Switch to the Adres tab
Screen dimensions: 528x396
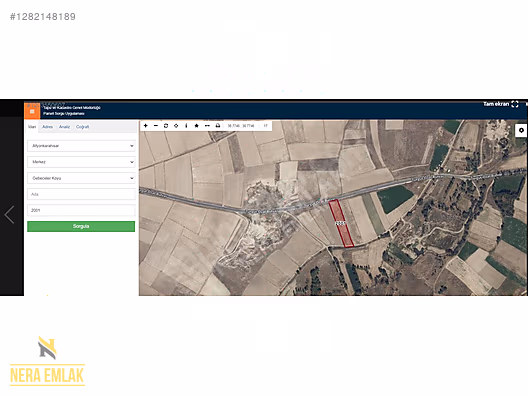pos(47,127)
